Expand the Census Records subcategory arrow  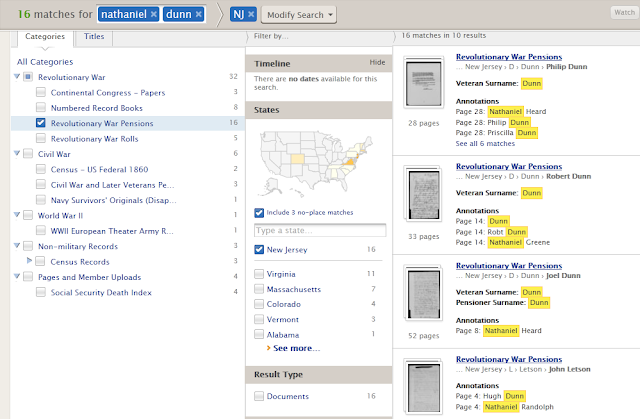[x=29, y=260]
